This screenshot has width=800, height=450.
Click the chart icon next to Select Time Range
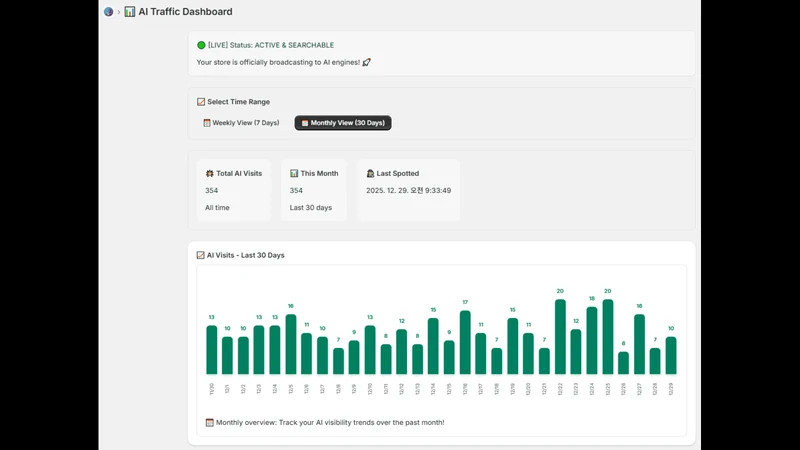click(201, 102)
